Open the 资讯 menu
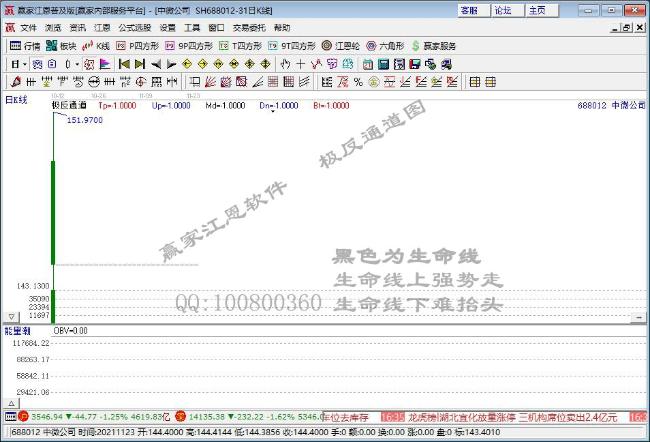This screenshot has height=442, width=650. 78,28
